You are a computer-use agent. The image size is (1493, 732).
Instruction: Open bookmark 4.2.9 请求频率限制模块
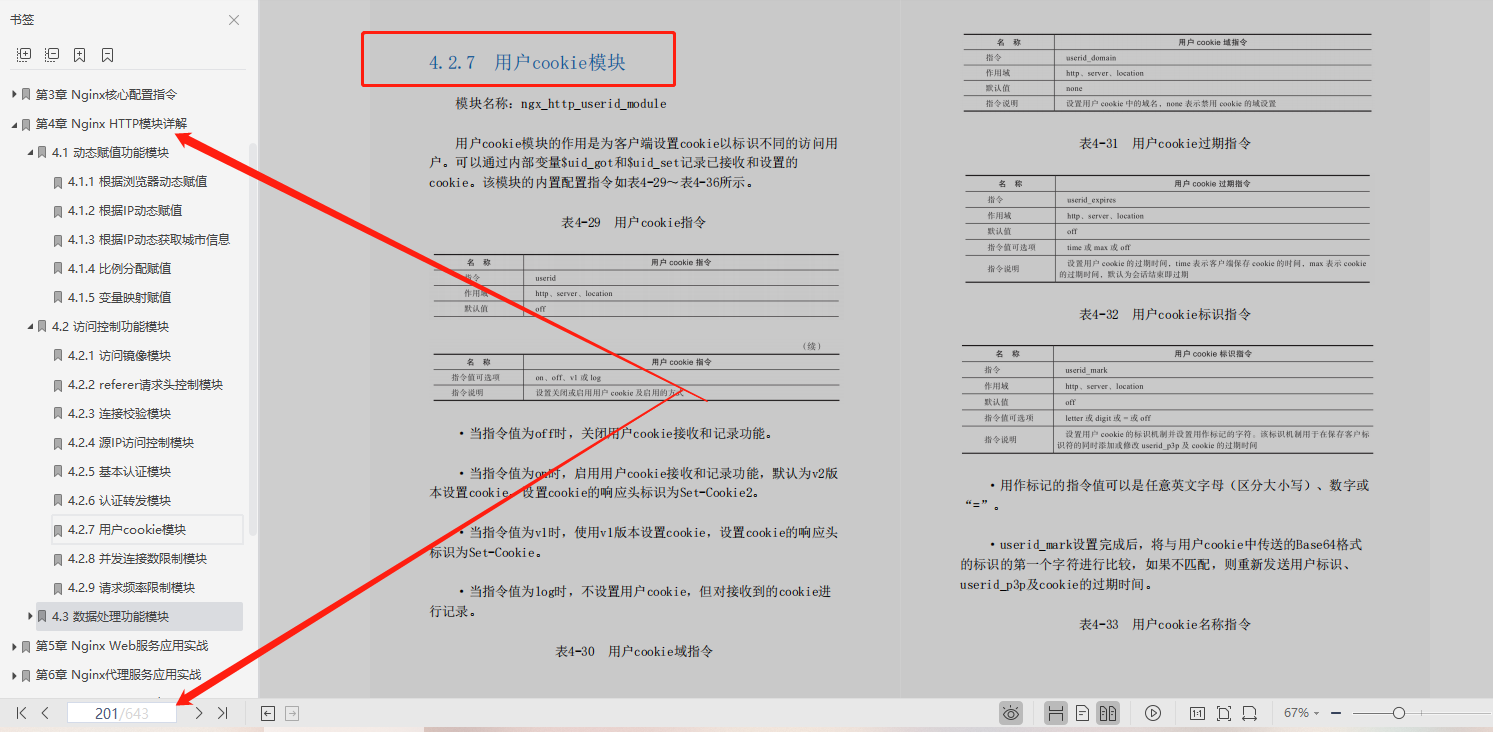(131, 587)
